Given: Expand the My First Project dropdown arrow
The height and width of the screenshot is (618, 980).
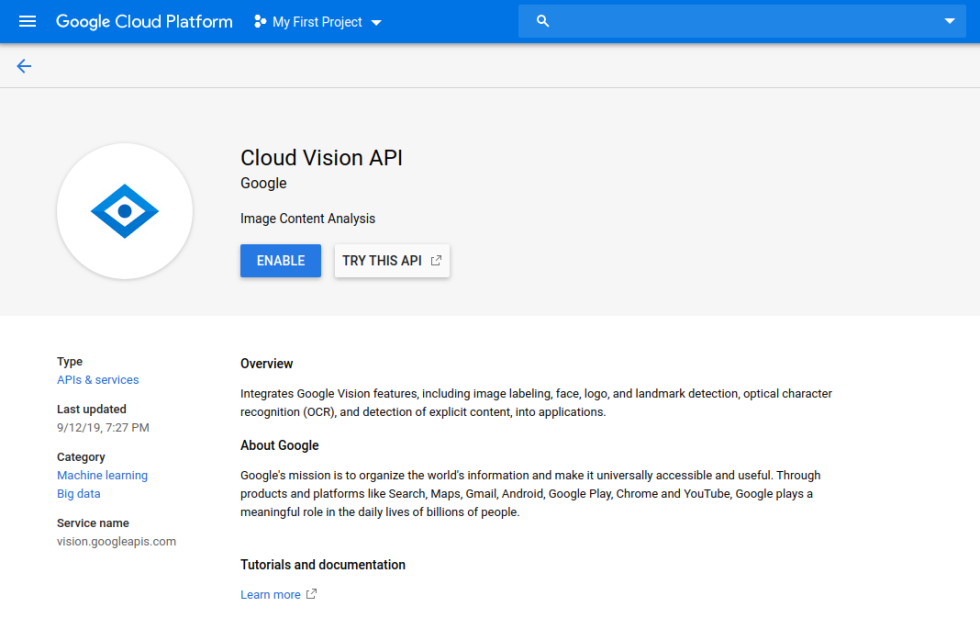Looking at the screenshot, I should (377, 22).
